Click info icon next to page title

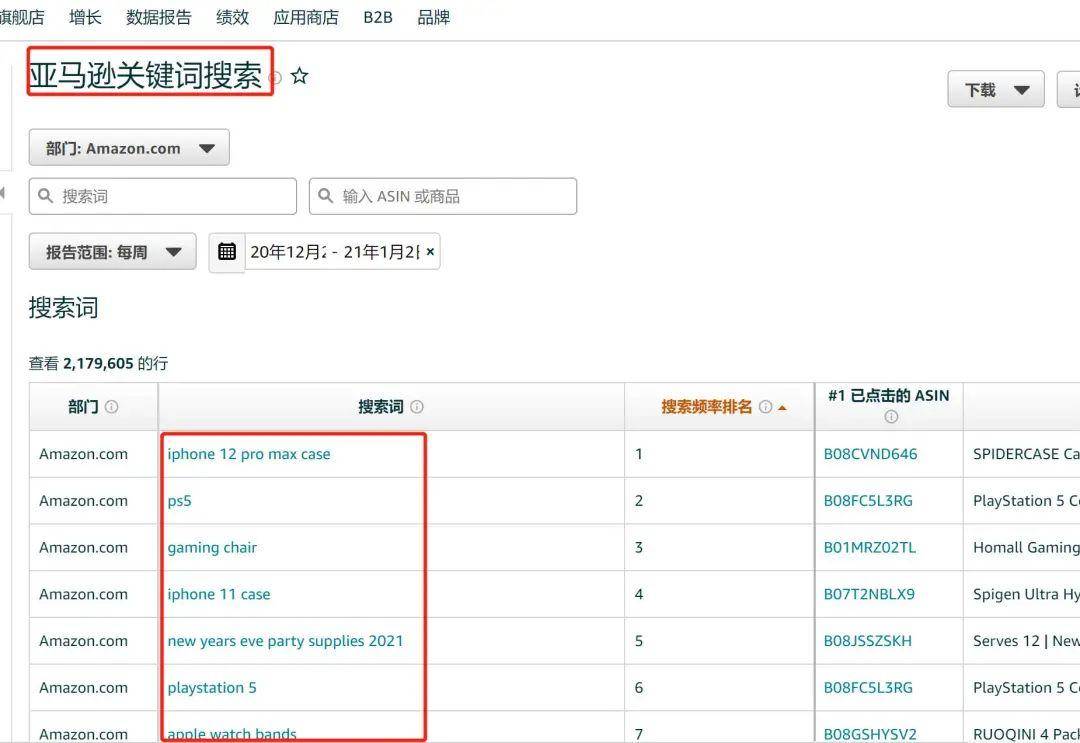(276, 77)
